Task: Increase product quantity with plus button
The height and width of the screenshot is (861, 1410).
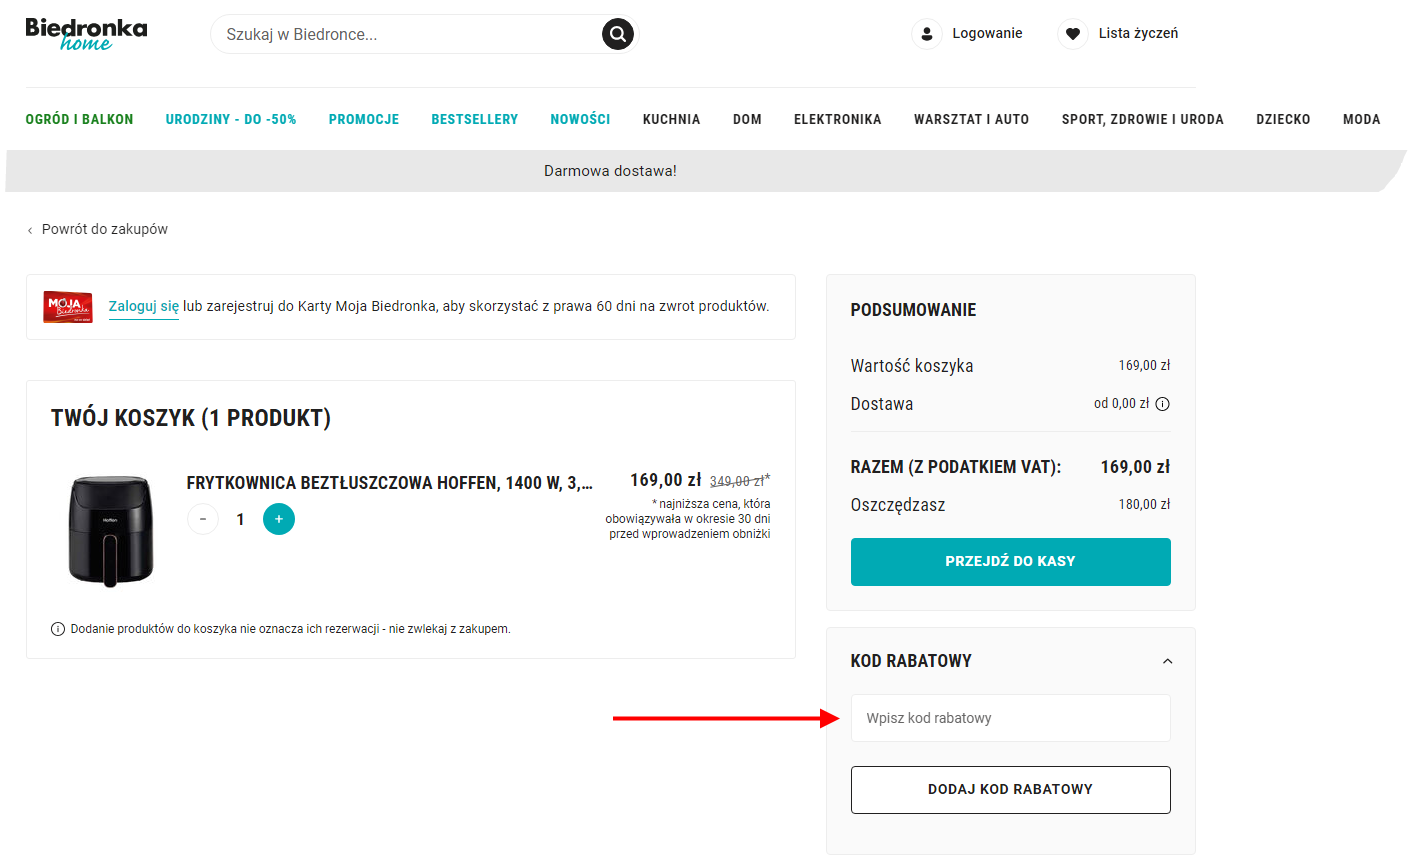Action: click(279, 519)
